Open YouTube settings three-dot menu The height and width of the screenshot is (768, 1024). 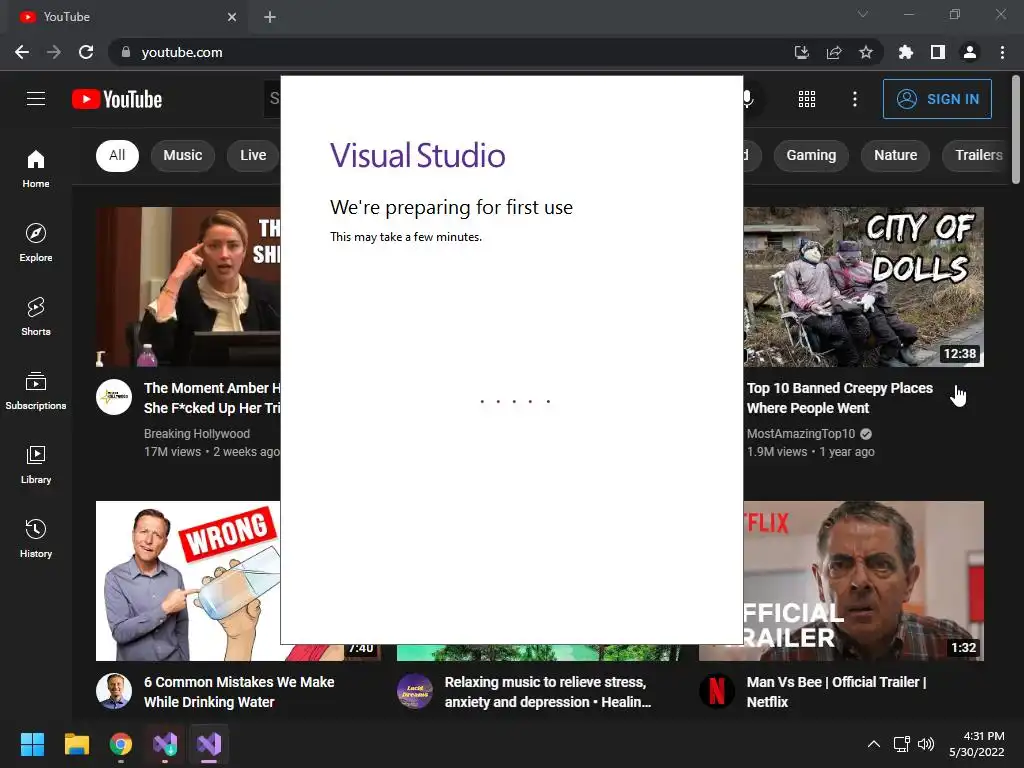[x=854, y=99]
